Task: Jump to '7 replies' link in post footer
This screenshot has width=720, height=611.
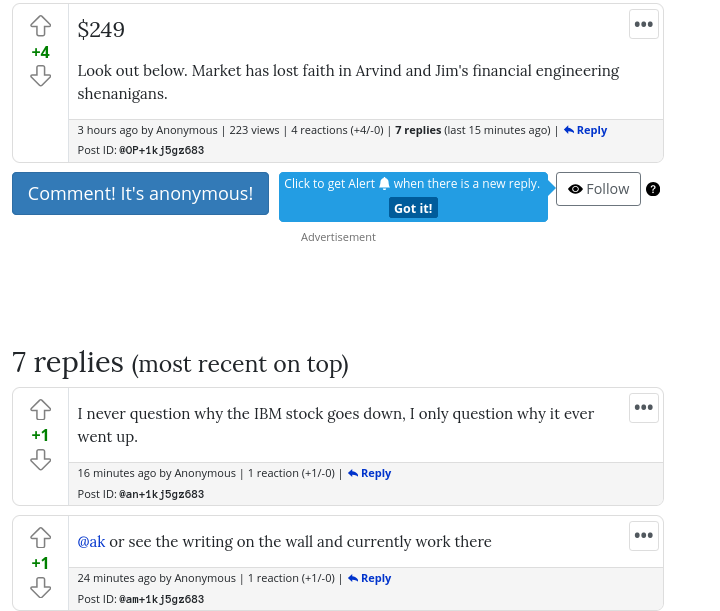Action: coord(418,130)
